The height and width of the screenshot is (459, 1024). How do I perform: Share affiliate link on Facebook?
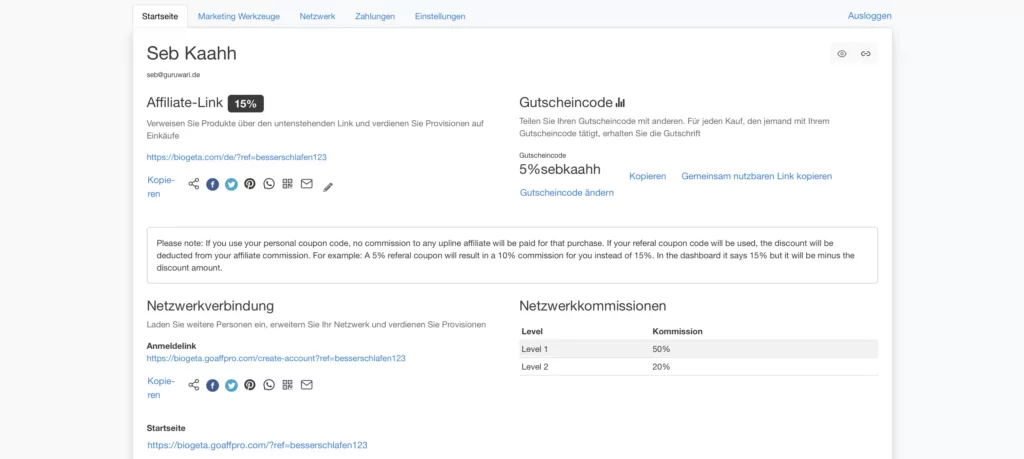(x=212, y=184)
